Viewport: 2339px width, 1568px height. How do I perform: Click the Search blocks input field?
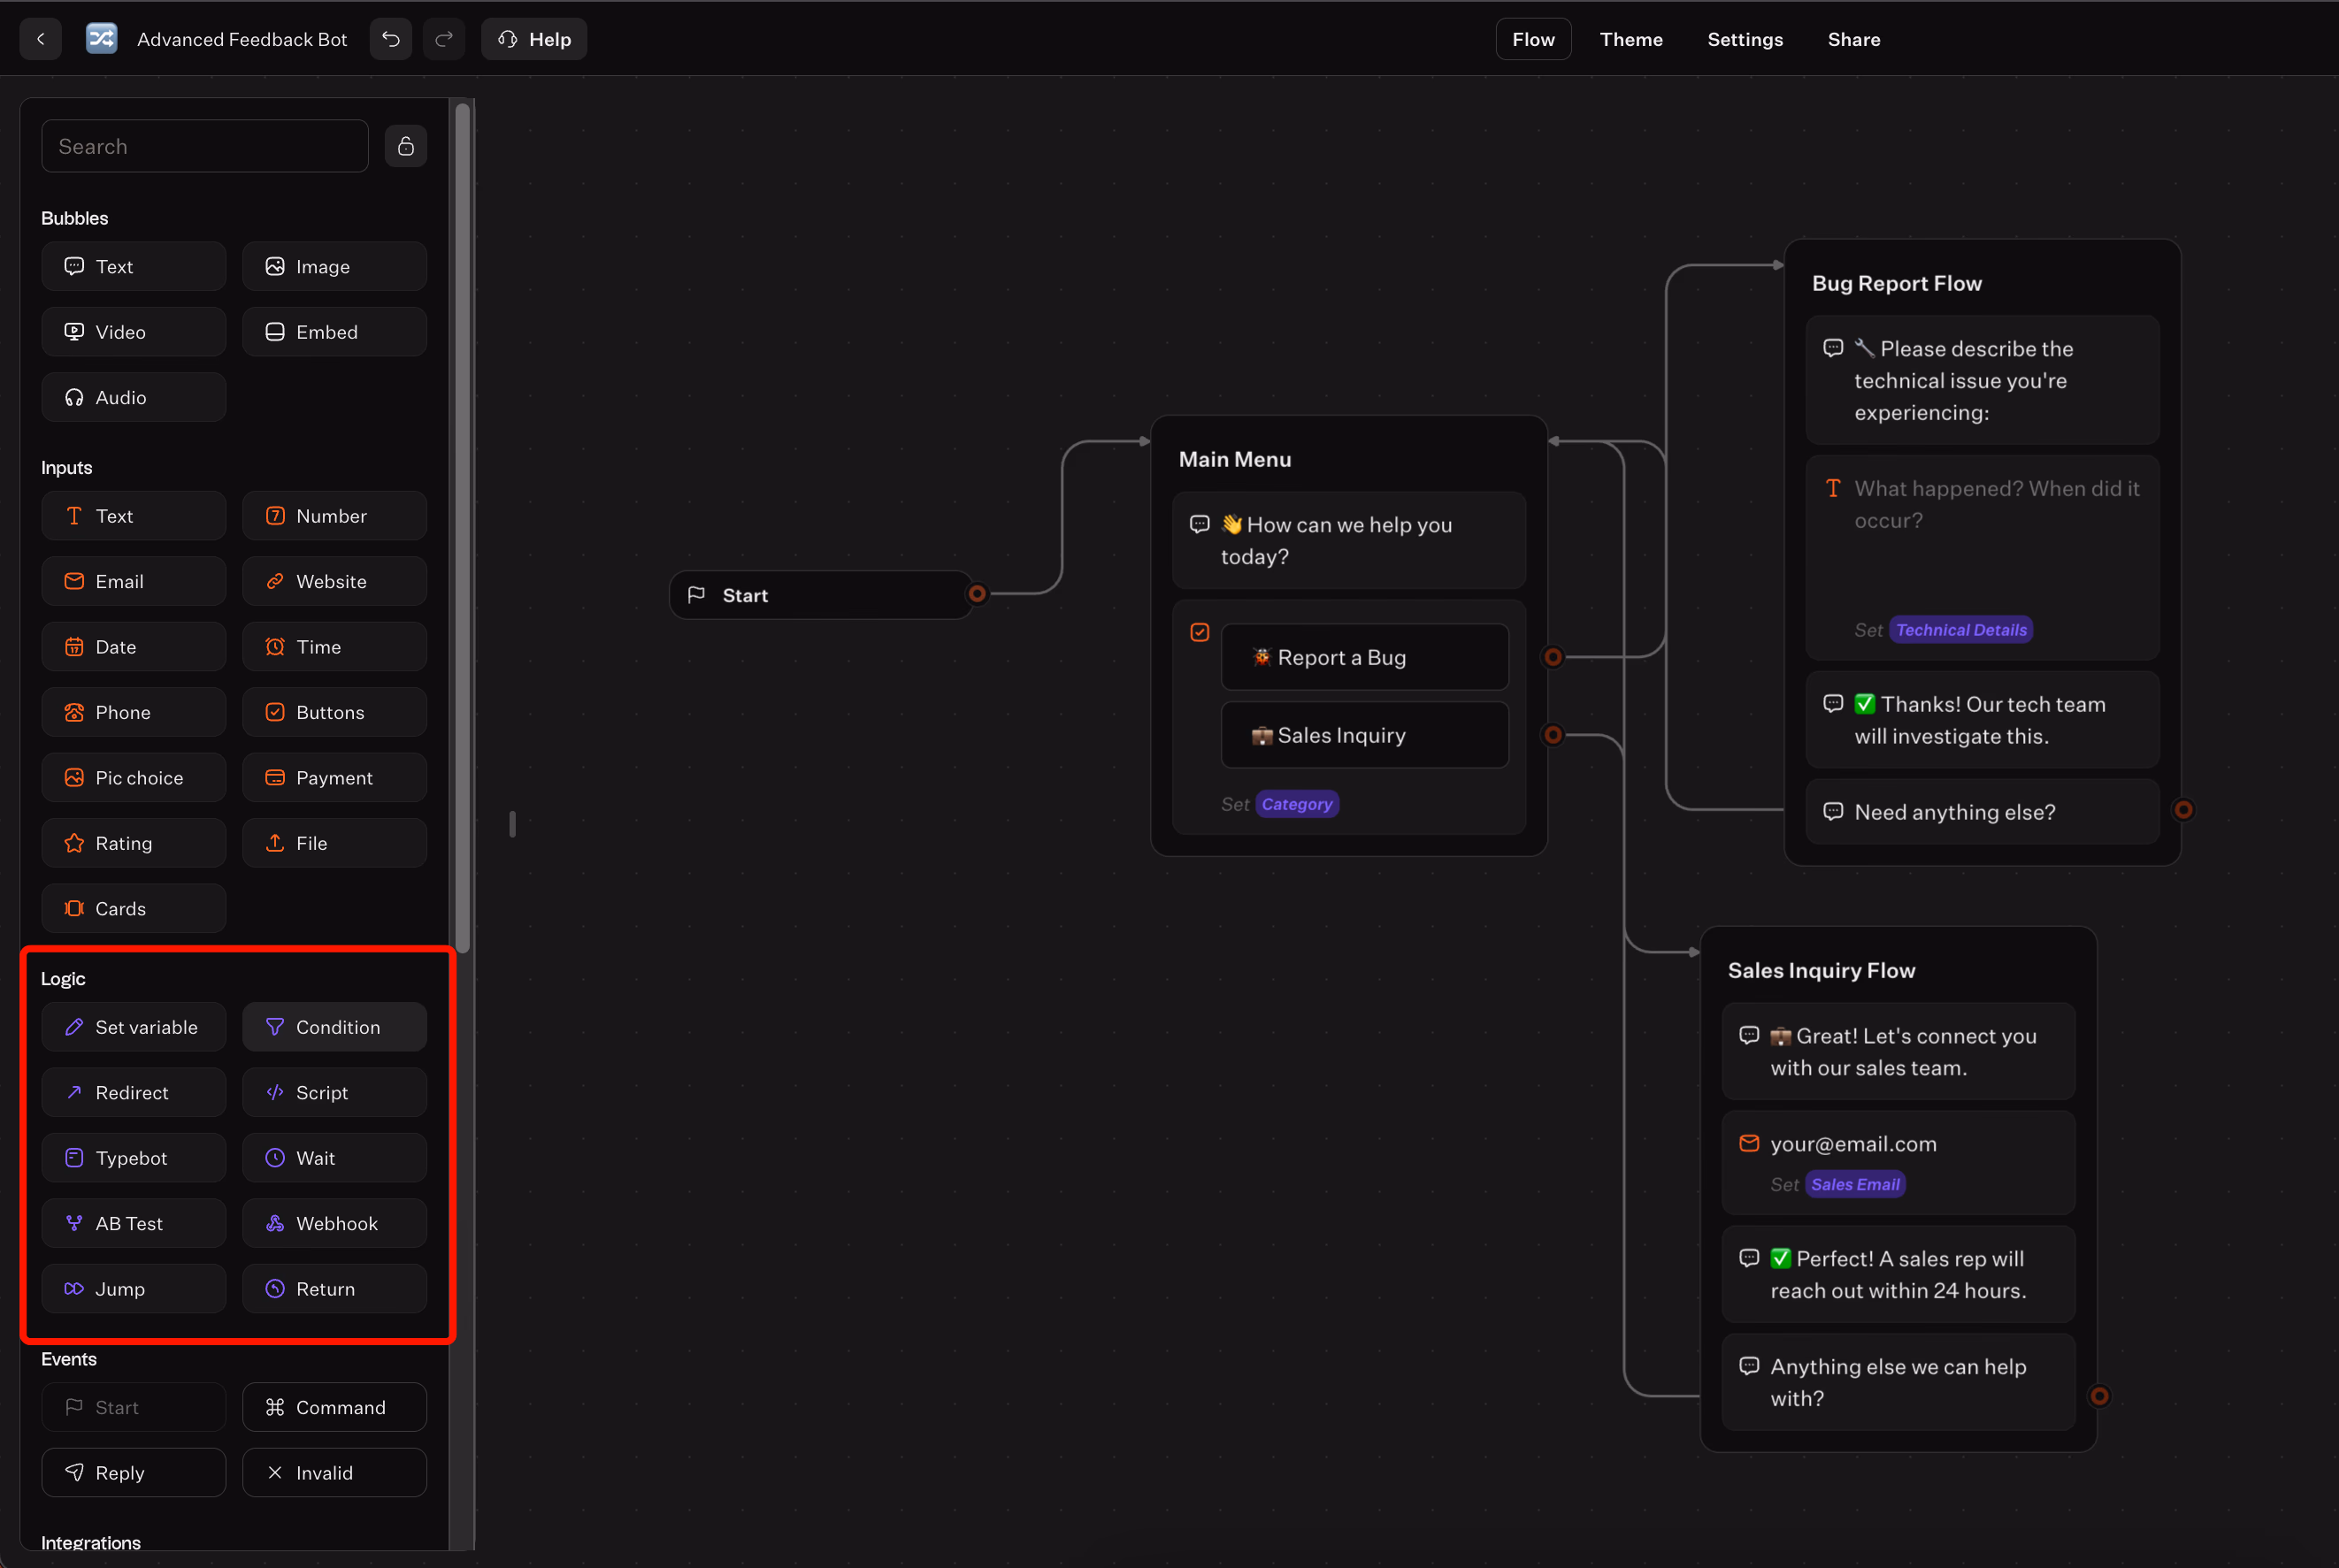coord(205,146)
